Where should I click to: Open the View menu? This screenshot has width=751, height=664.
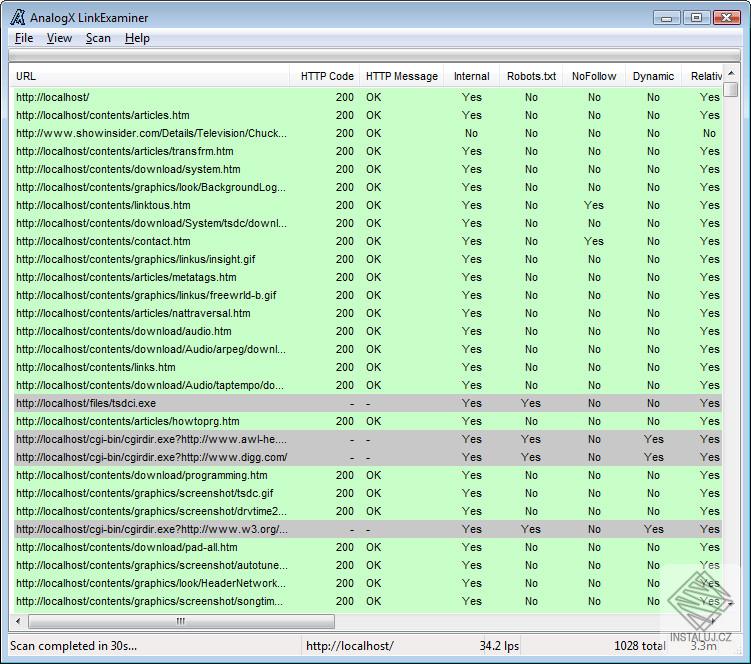(59, 38)
